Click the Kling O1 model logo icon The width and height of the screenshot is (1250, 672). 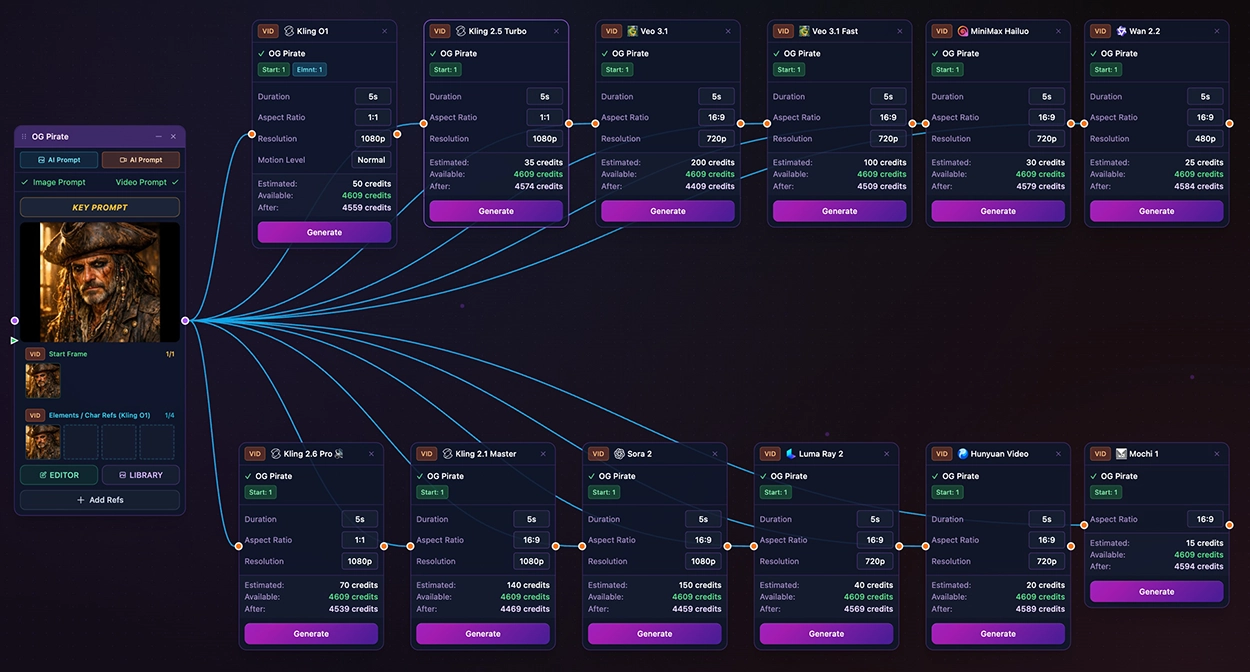pos(289,31)
